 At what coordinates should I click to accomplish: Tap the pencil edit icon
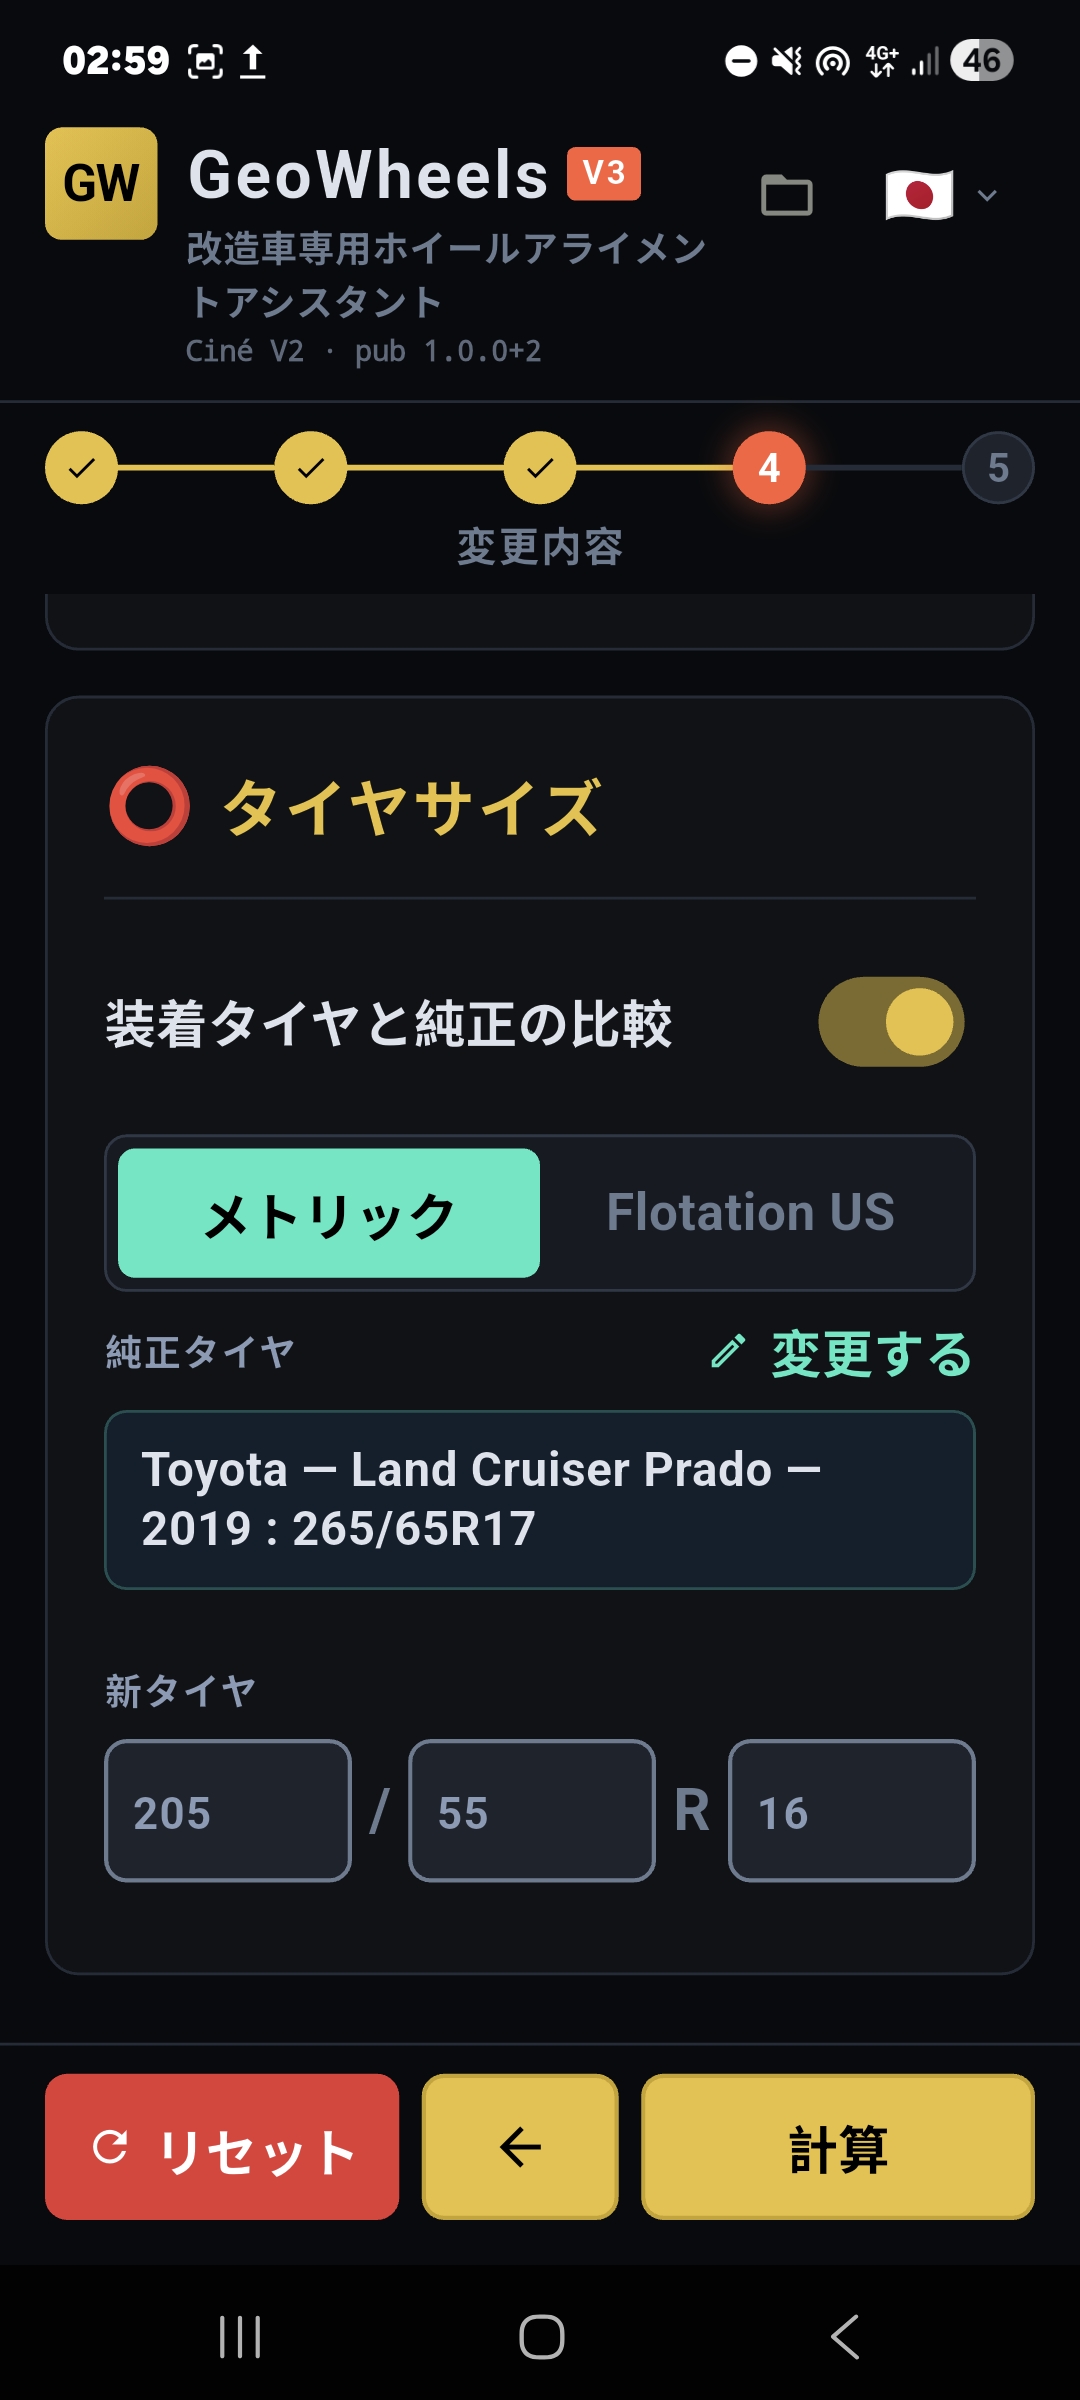(728, 1352)
